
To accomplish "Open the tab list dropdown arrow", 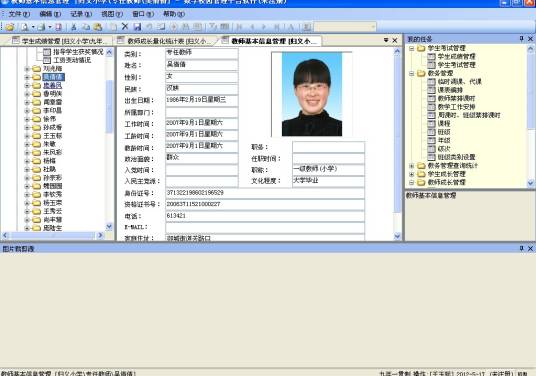I will (386, 40).
